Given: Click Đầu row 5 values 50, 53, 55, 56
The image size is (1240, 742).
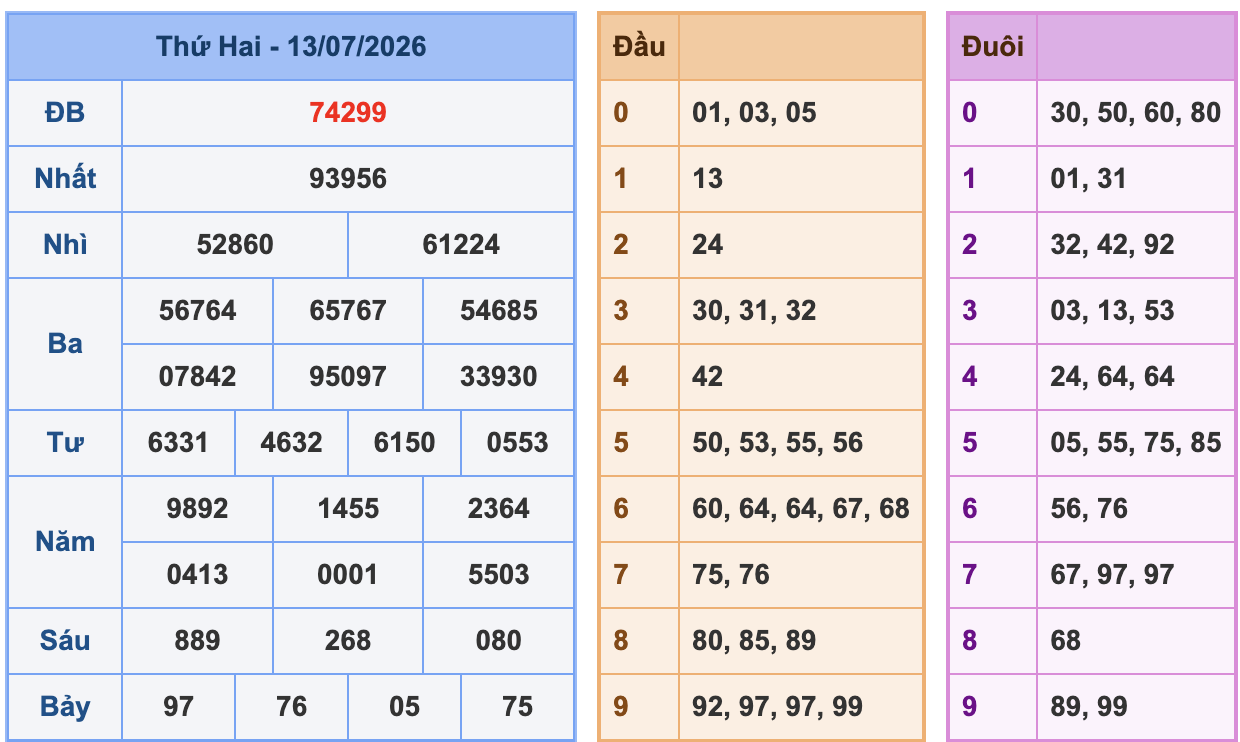Looking at the screenshot, I should tap(777, 443).
